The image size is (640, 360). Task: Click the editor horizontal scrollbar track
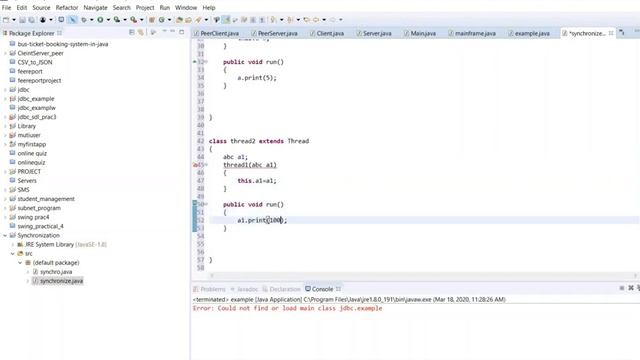(423, 276)
